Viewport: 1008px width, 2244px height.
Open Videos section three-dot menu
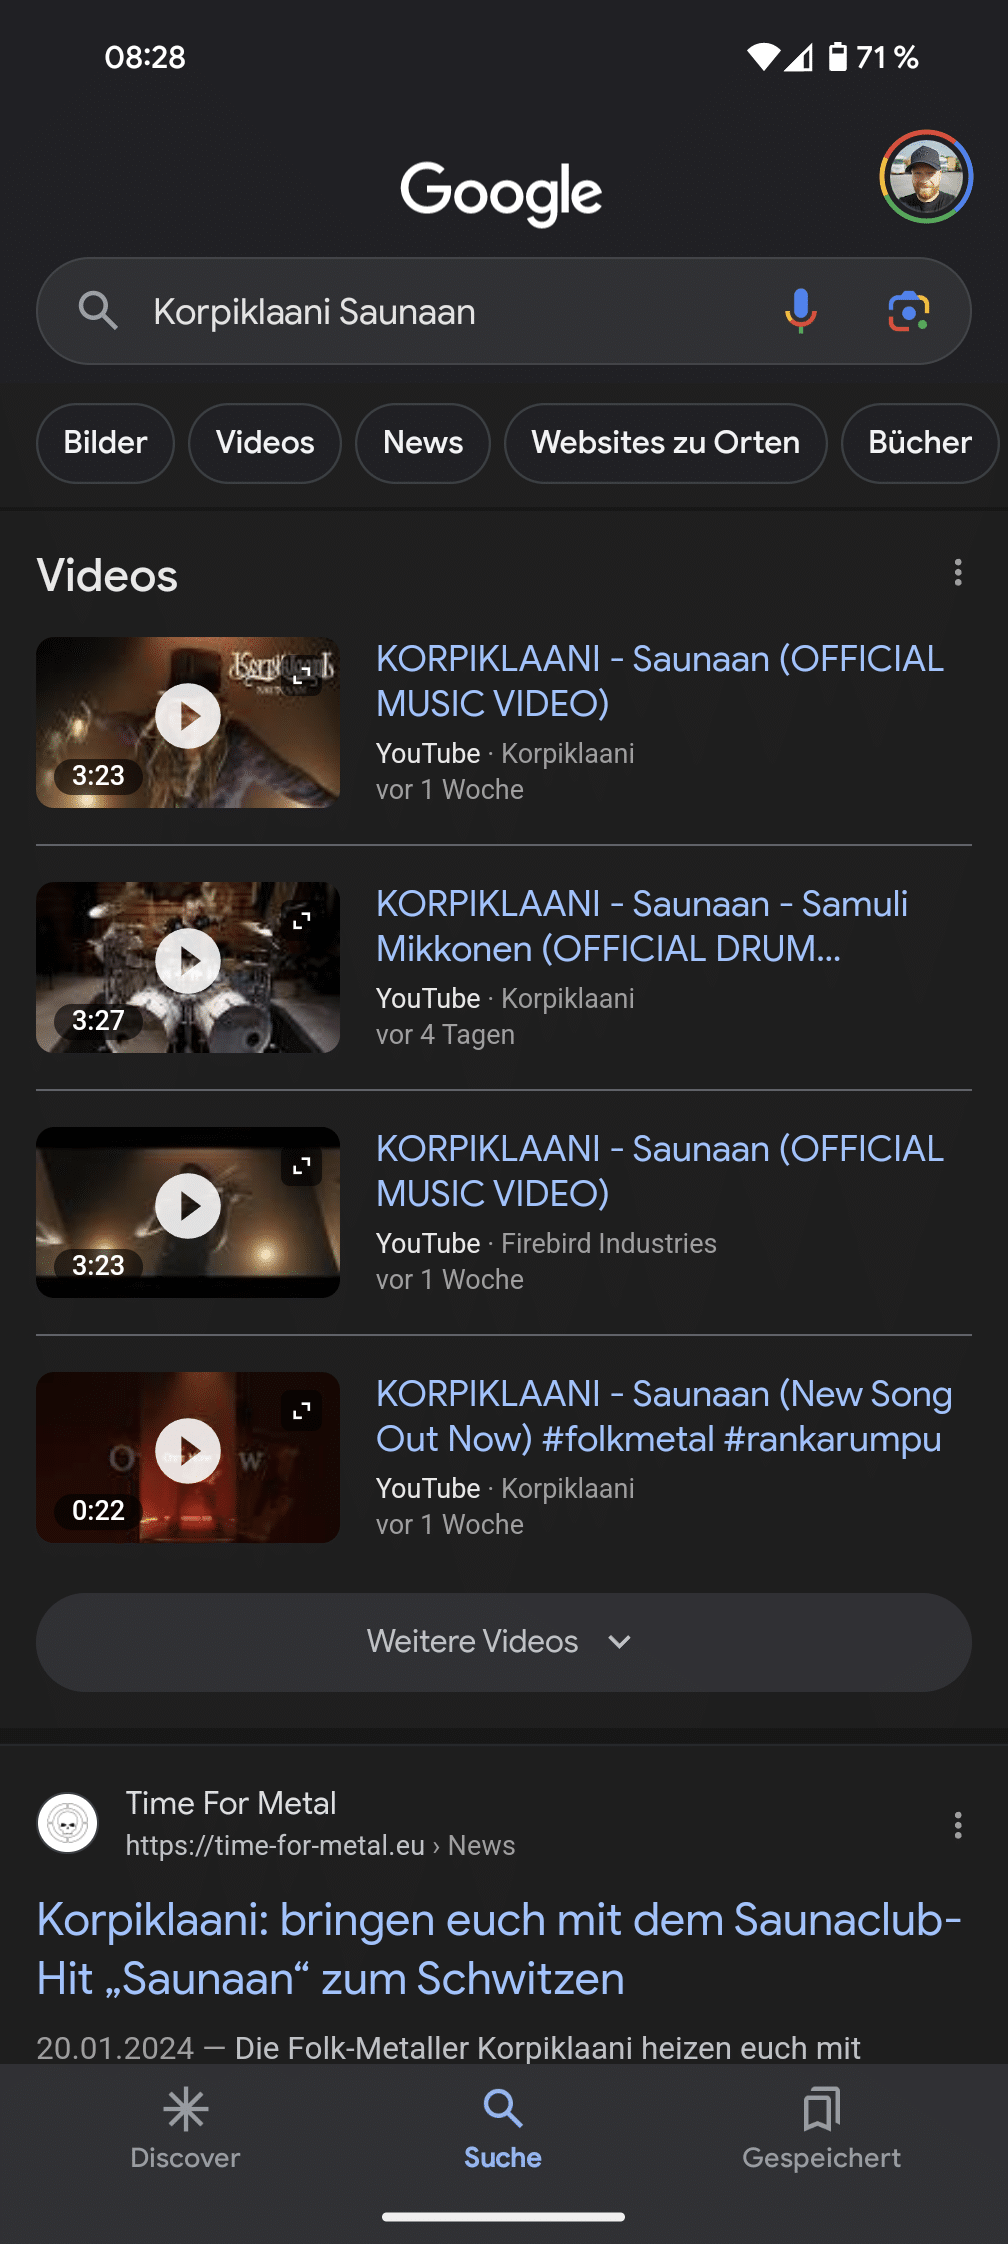tap(958, 572)
